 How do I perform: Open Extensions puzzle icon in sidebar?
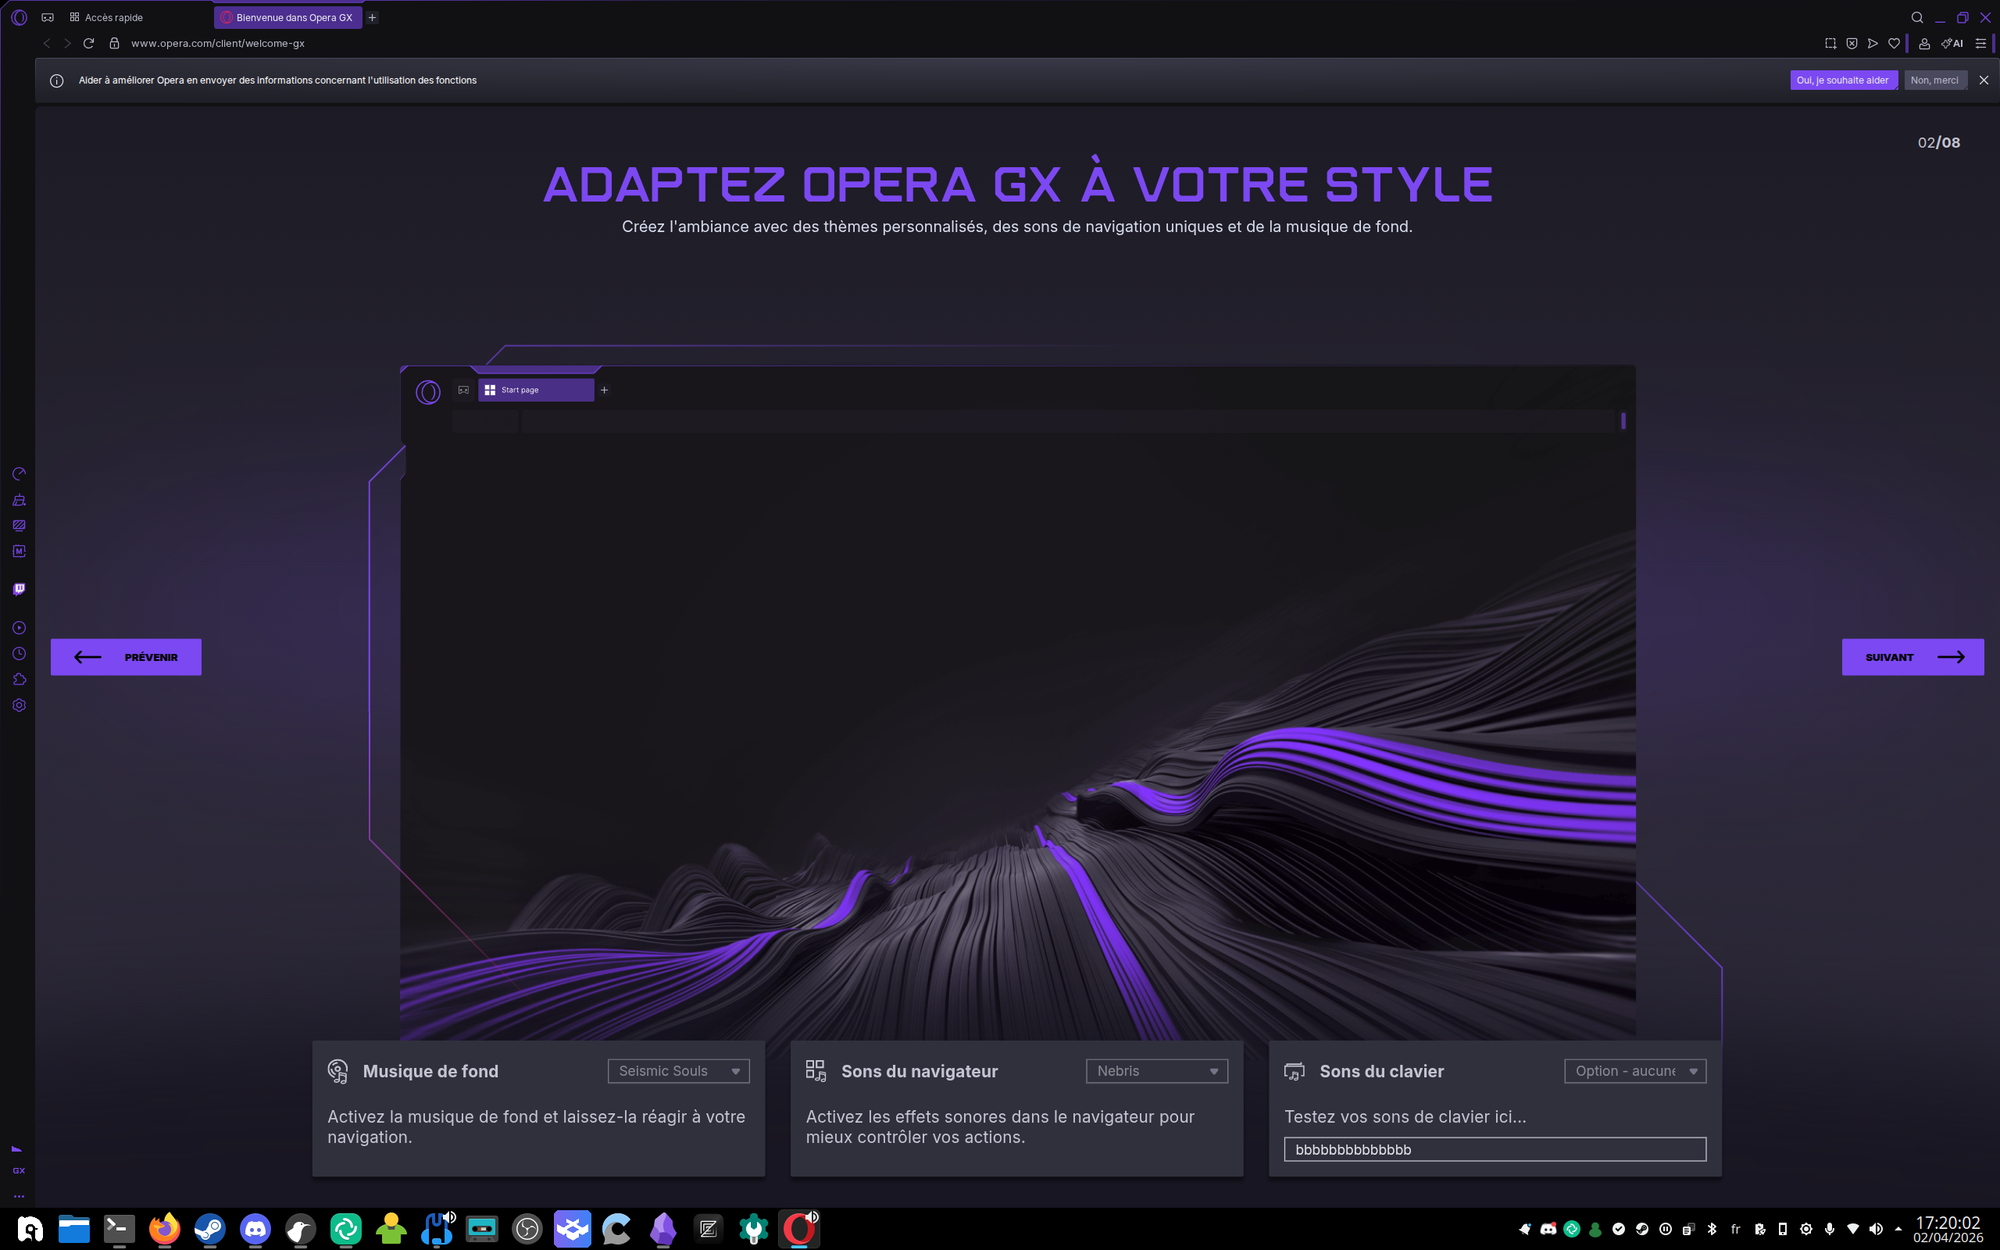point(19,680)
